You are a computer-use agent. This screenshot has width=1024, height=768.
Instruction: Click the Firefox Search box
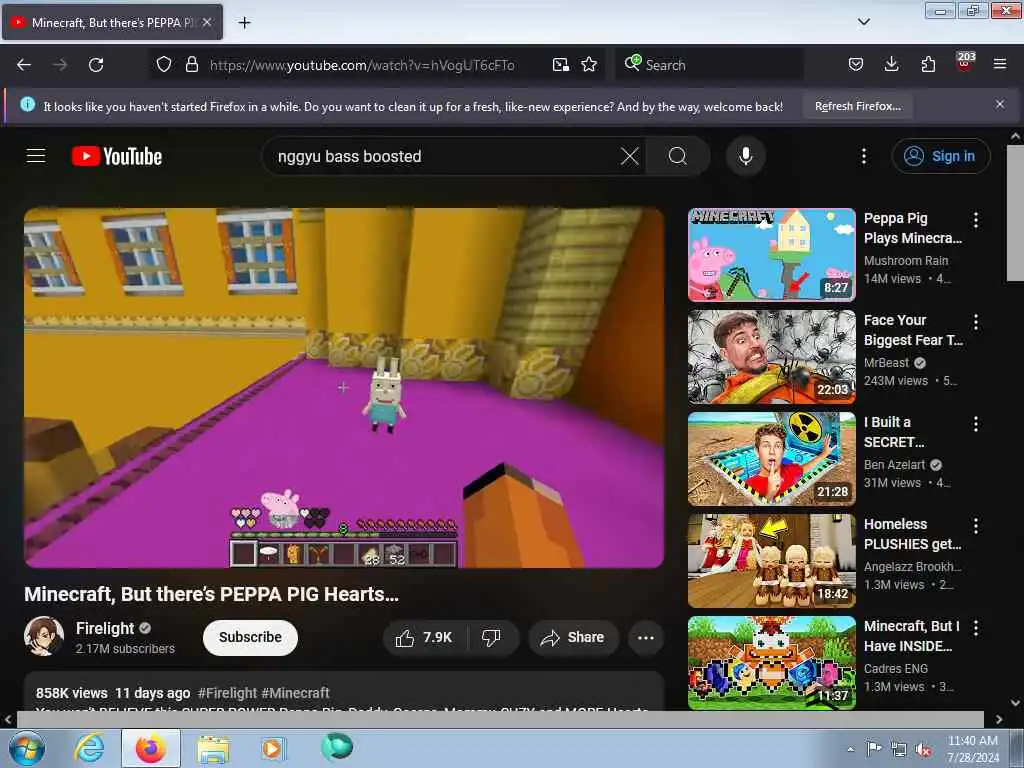pos(709,65)
